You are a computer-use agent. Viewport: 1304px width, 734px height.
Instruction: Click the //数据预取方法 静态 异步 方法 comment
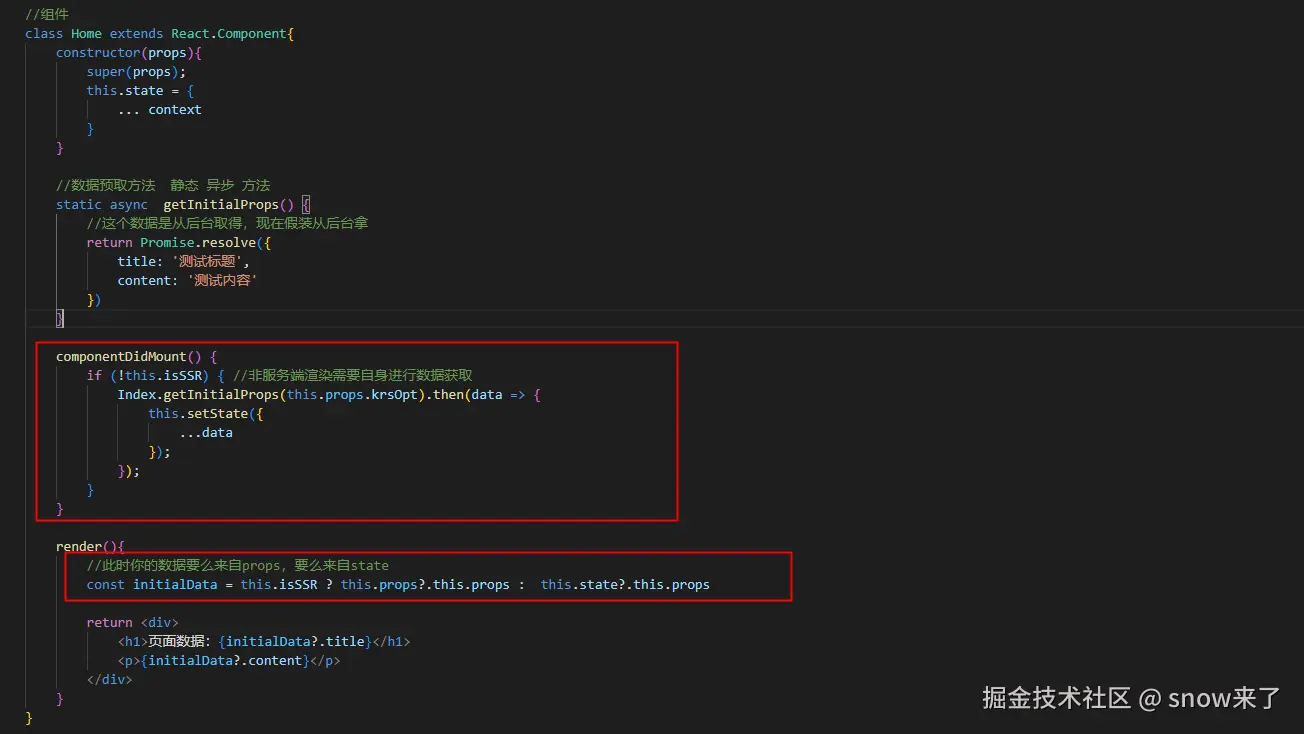(x=163, y=185)
